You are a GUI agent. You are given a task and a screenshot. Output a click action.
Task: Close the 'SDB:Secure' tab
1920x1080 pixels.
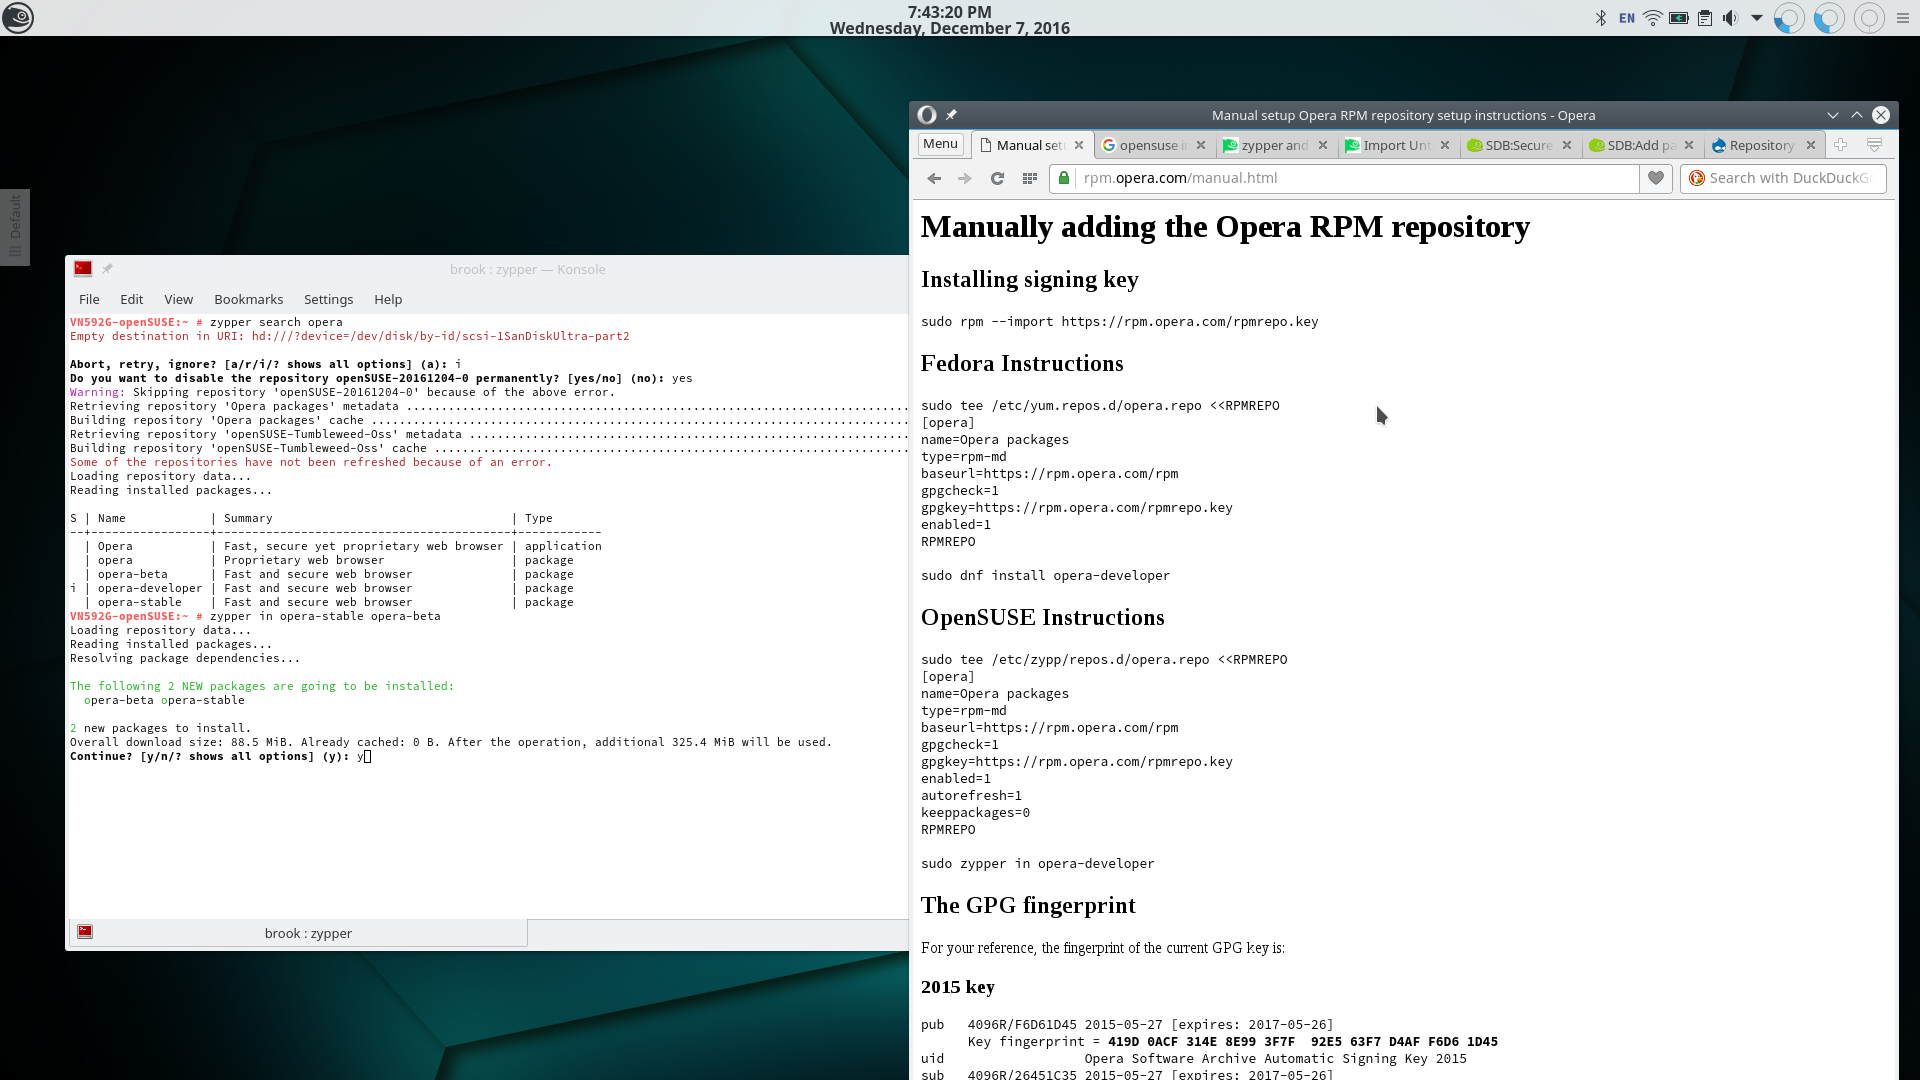pyautogui.click(x=1567, y=145)
